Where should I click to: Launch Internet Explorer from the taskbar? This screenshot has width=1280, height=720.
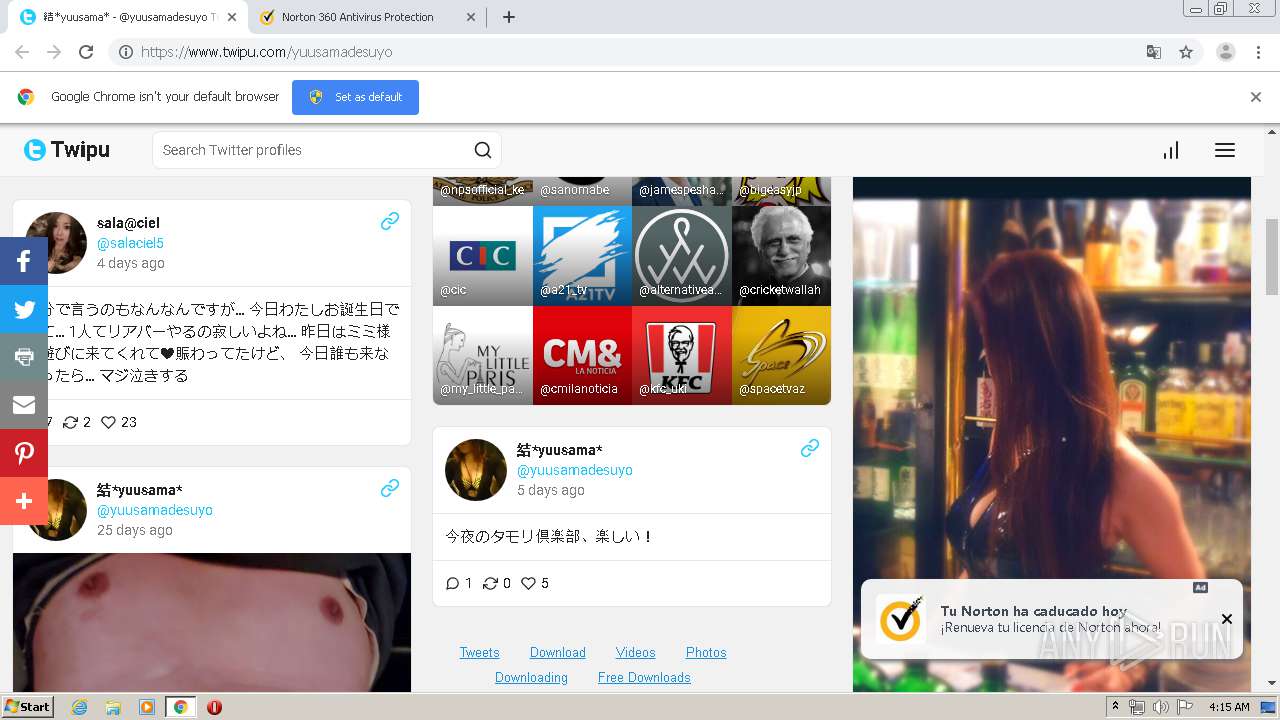coord(79,707)
